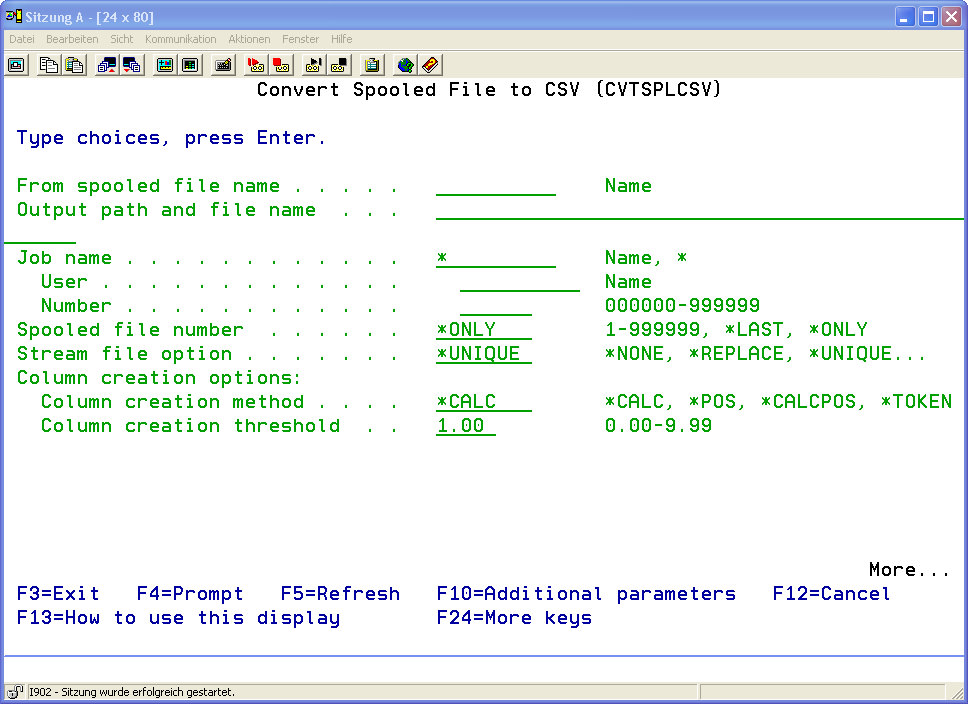968x704 pixels.
Task: Click the Paste clipboard toolbar icon
Action: [x=74, y=65]
